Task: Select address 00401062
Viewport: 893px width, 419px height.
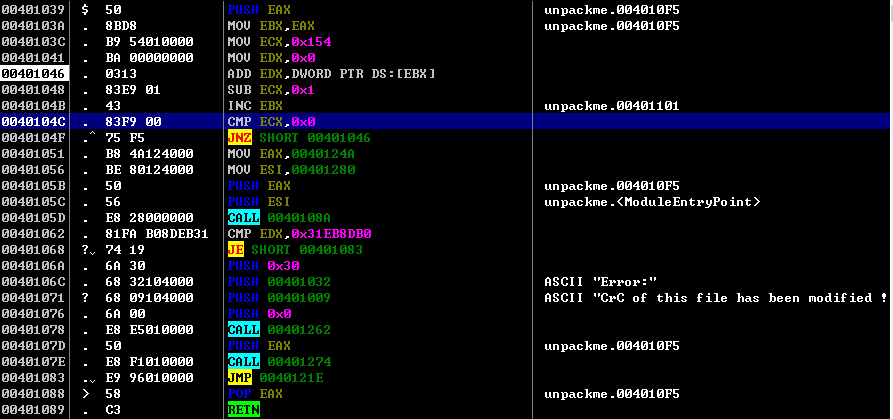Action: (34, 233)
